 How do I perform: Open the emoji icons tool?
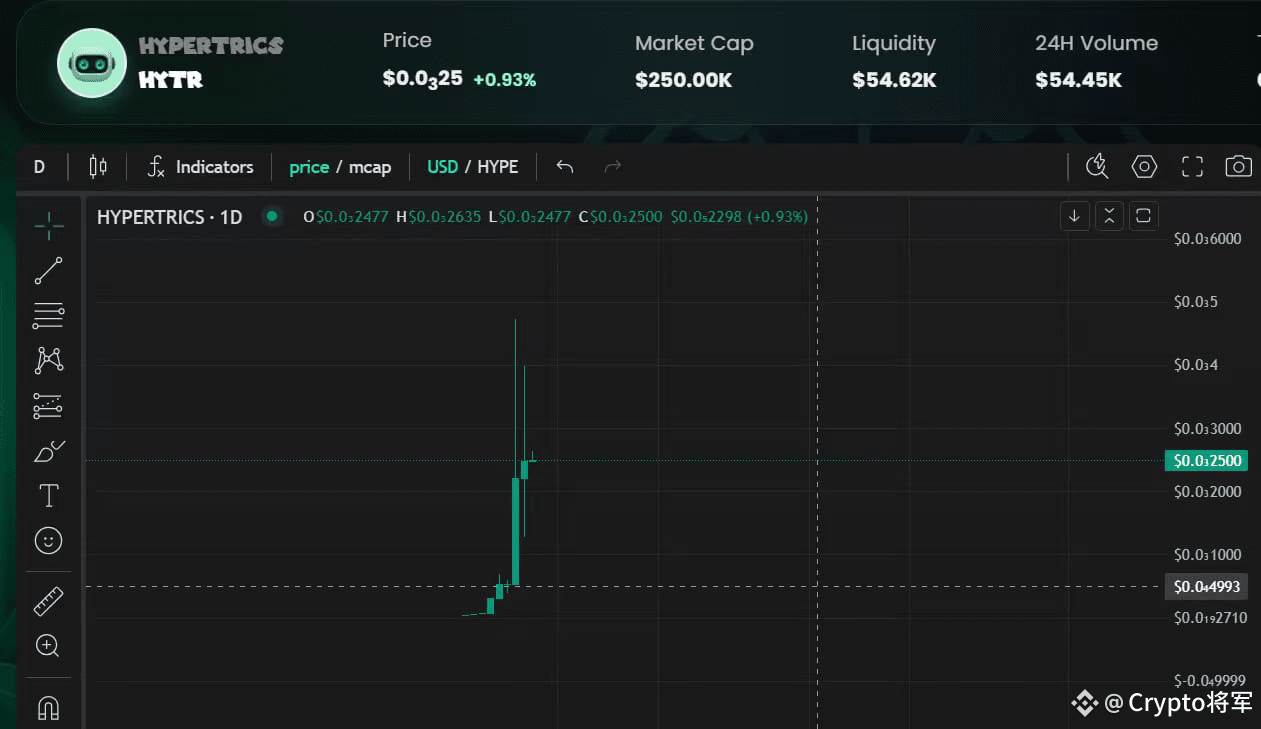pyautogui.click(x=48, y=541)
